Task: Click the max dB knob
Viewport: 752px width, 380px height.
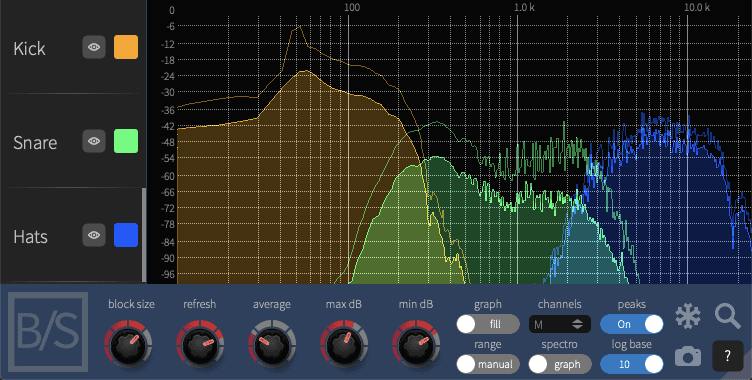Action: tap(343, 344)
